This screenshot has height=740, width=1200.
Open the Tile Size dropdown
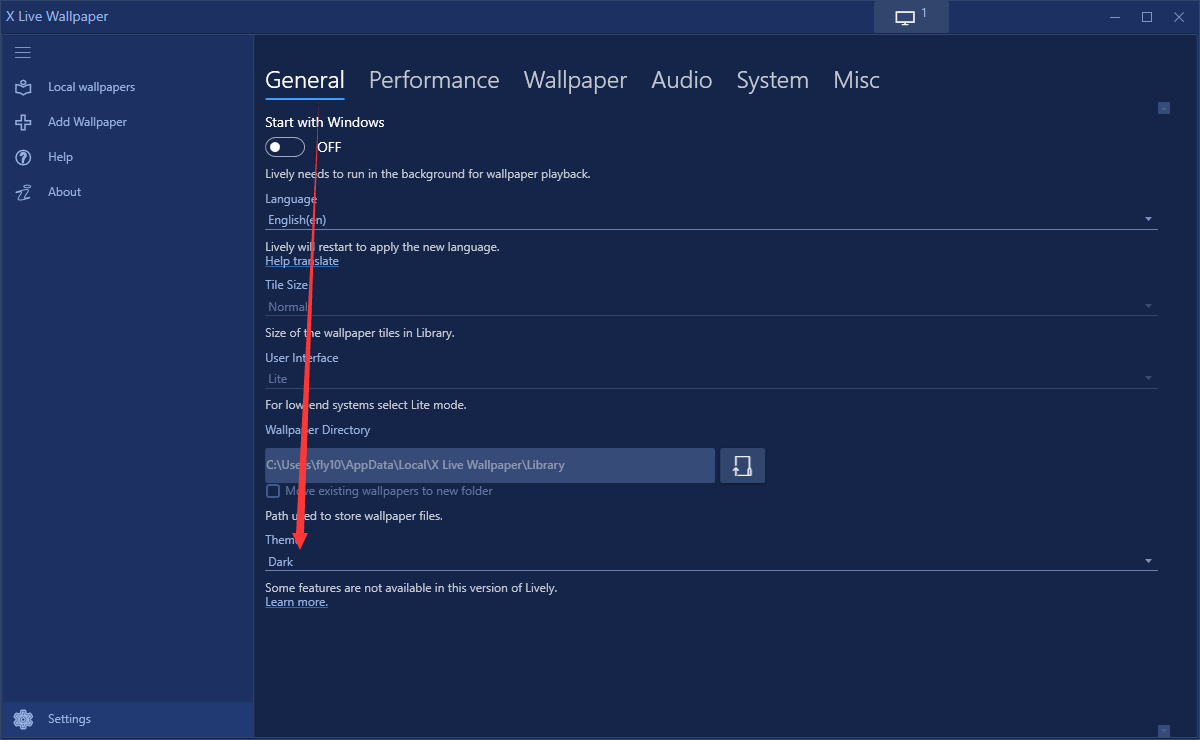tap(711, 306)
